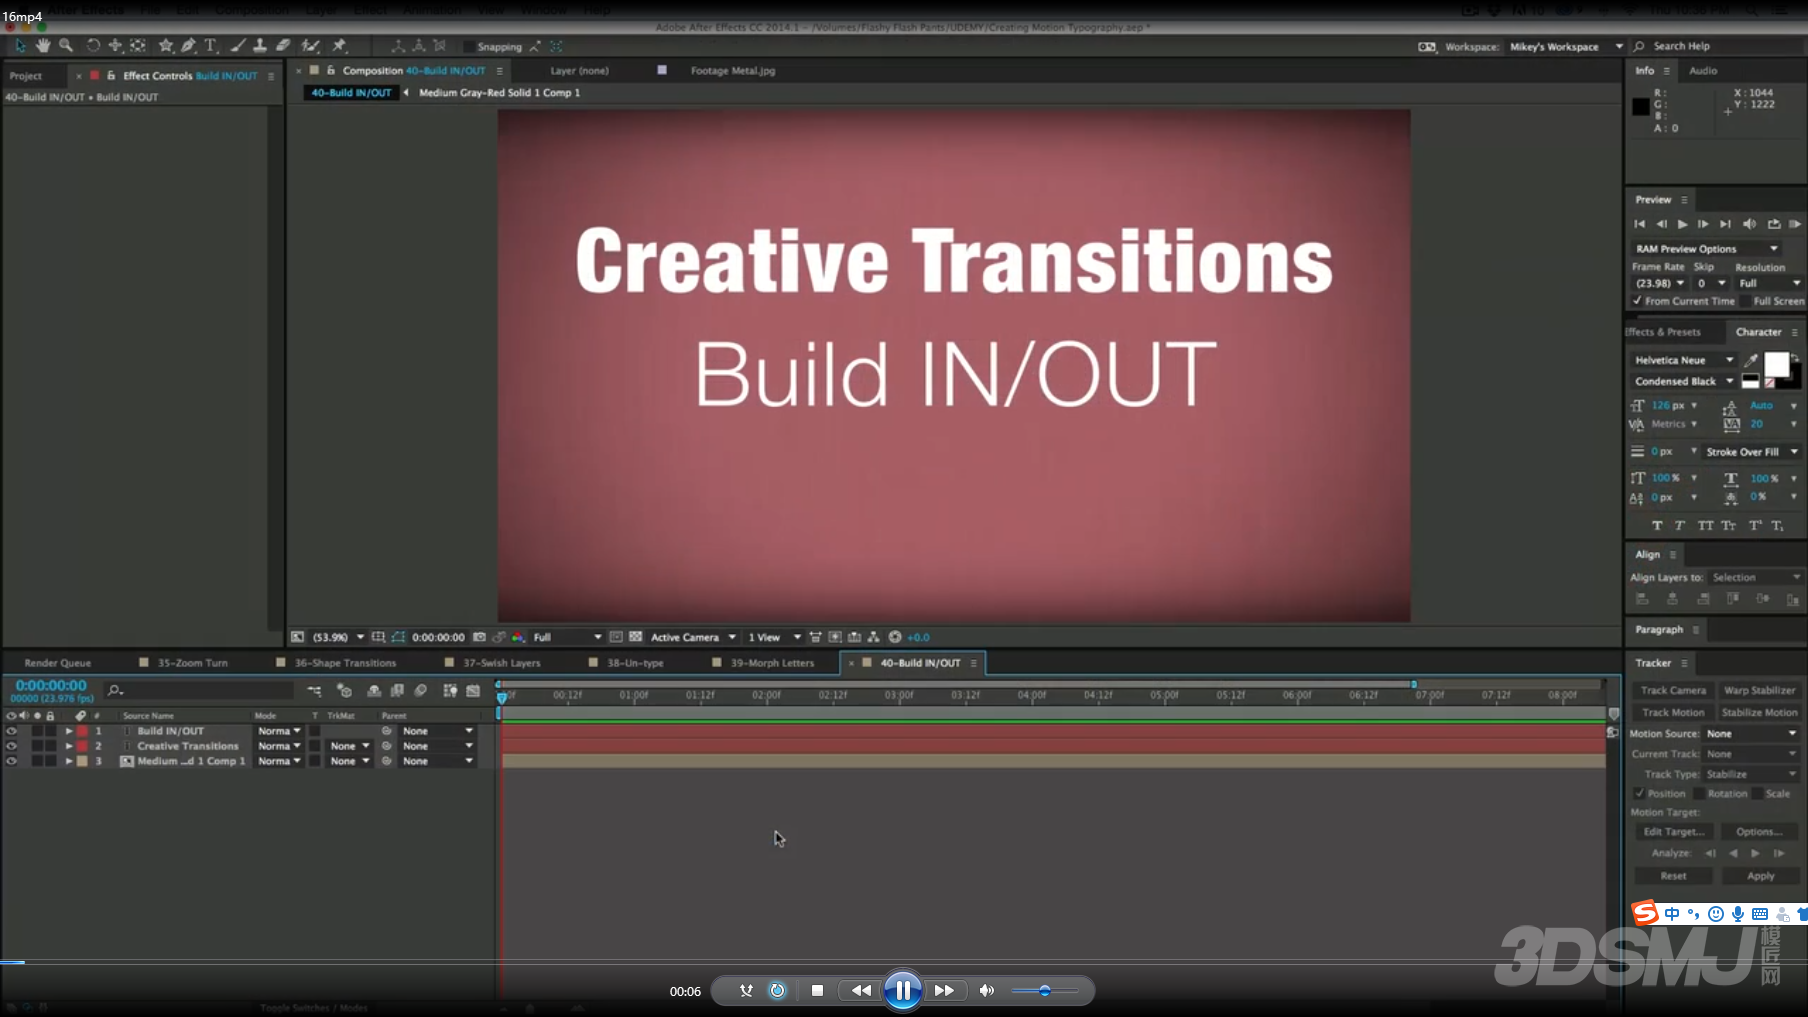
Task: Hide the Build IN/OUT layer eye
Action: (x=11, y=731)
